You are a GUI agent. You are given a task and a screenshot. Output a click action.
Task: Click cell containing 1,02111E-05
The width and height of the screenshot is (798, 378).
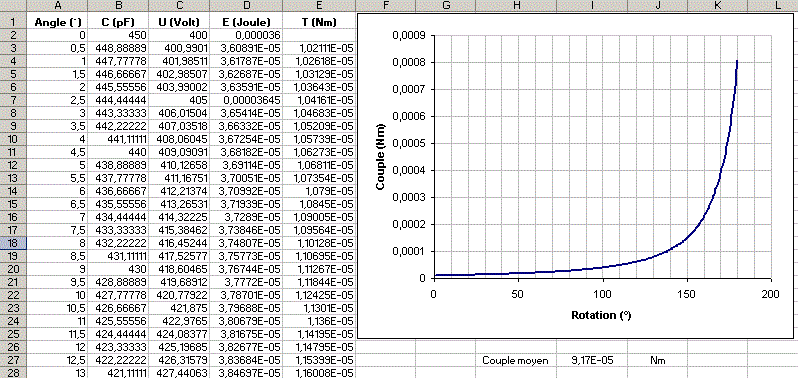319,48
